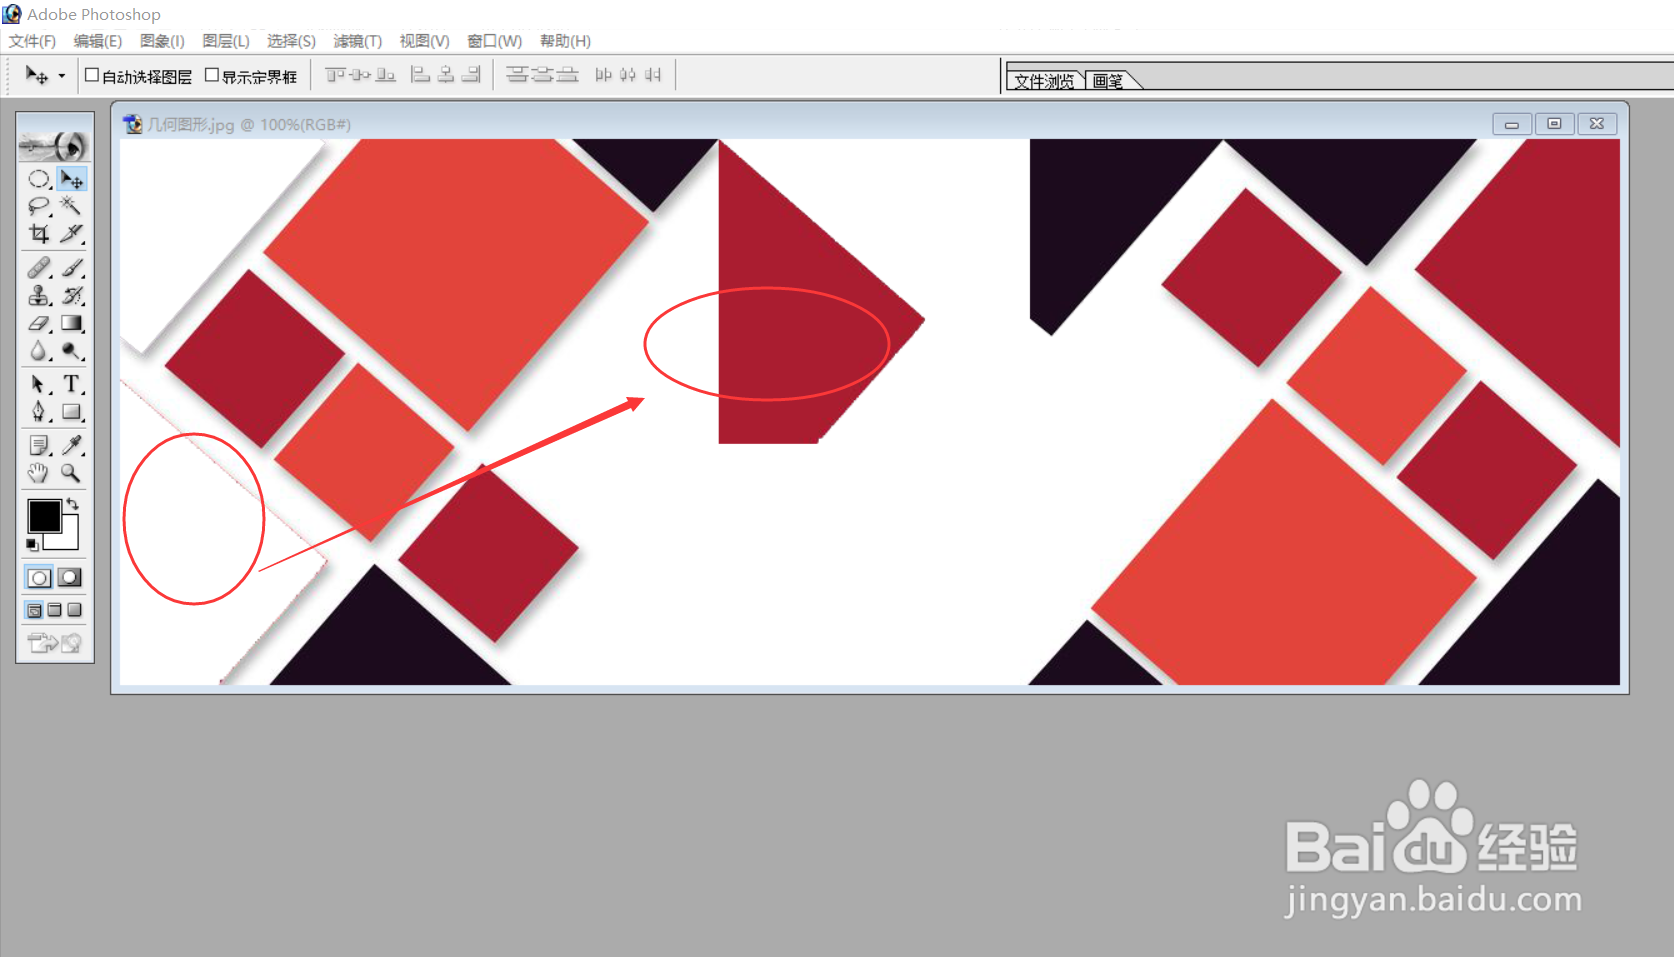The height and width of the screenshot is (957, 1674).
Task: Select the History Brush tool
Action: 71,296
